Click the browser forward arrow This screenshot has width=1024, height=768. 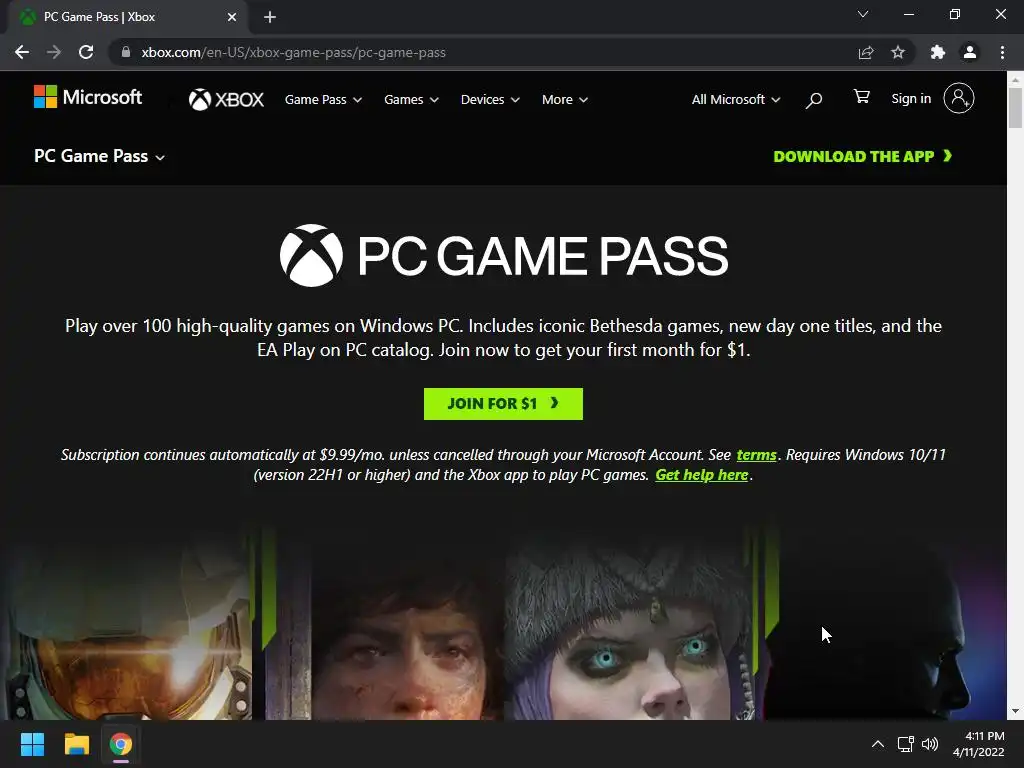click(x=54, y=52)
